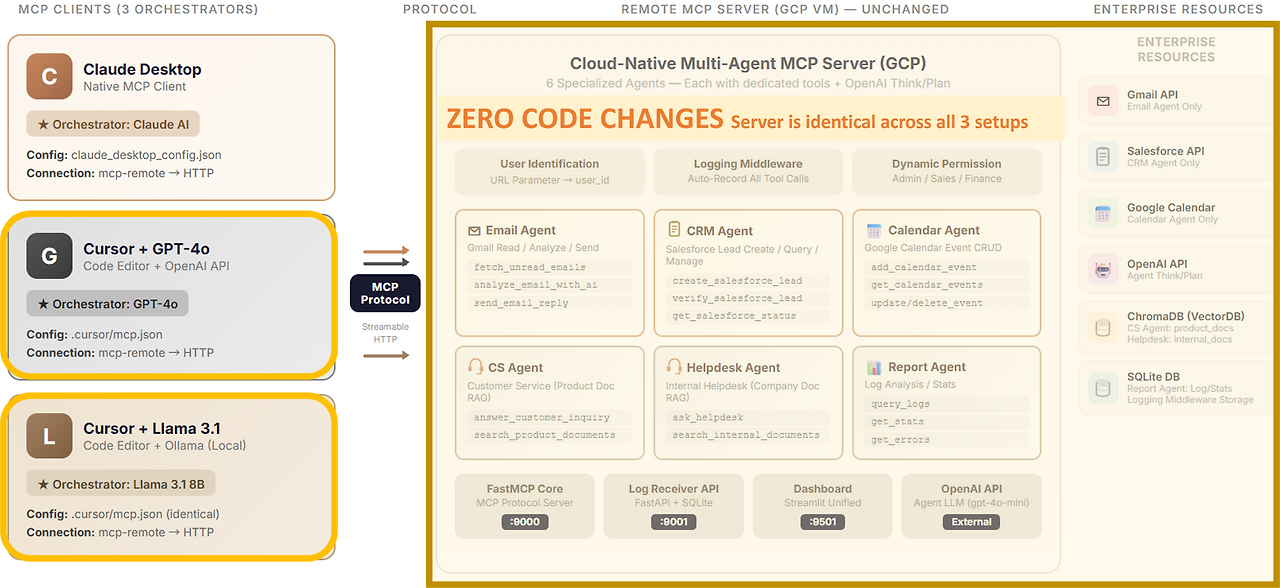Click the ask_helpdesk tool entry
The height and width of the screenshot is (588, 1280).
(x=749, y=418)
